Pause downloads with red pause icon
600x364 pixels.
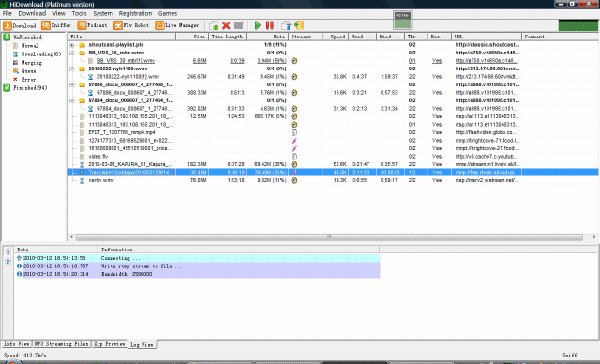[270, 26]
